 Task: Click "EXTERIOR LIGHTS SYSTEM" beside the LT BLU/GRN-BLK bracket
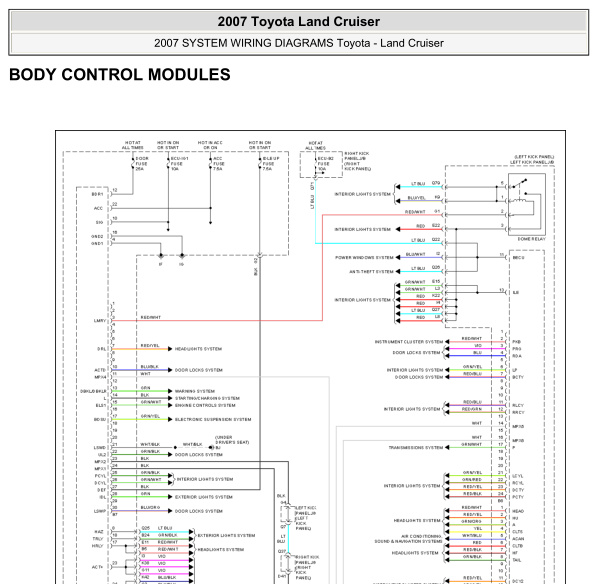(226, 535)
